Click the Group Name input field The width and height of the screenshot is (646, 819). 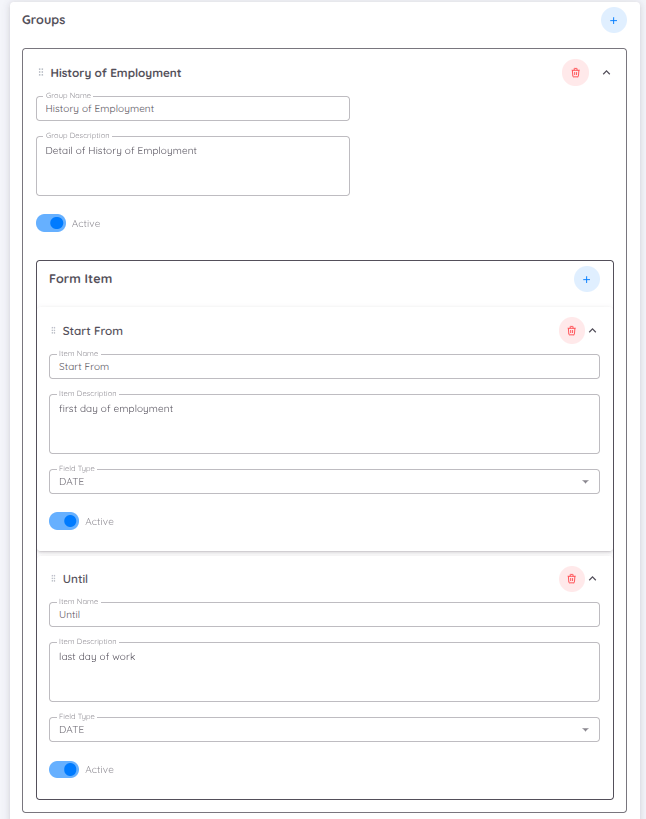pos(192,108)
